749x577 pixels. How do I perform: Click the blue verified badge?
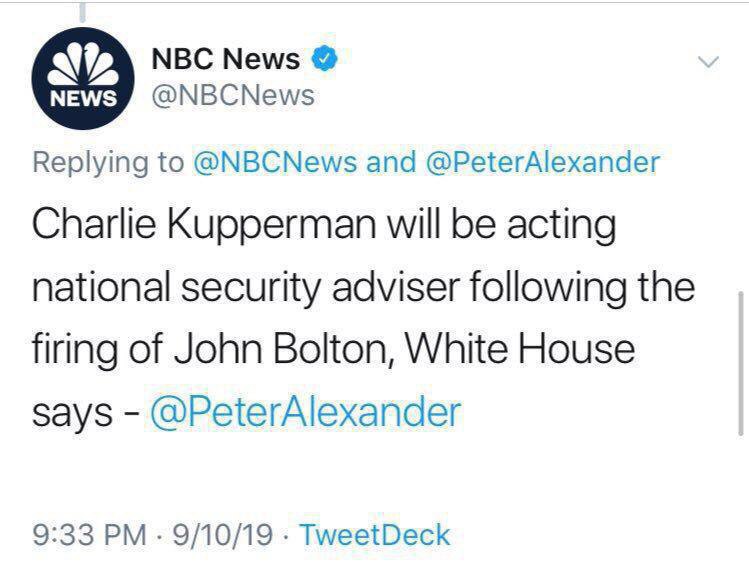[x=325, y=60]
